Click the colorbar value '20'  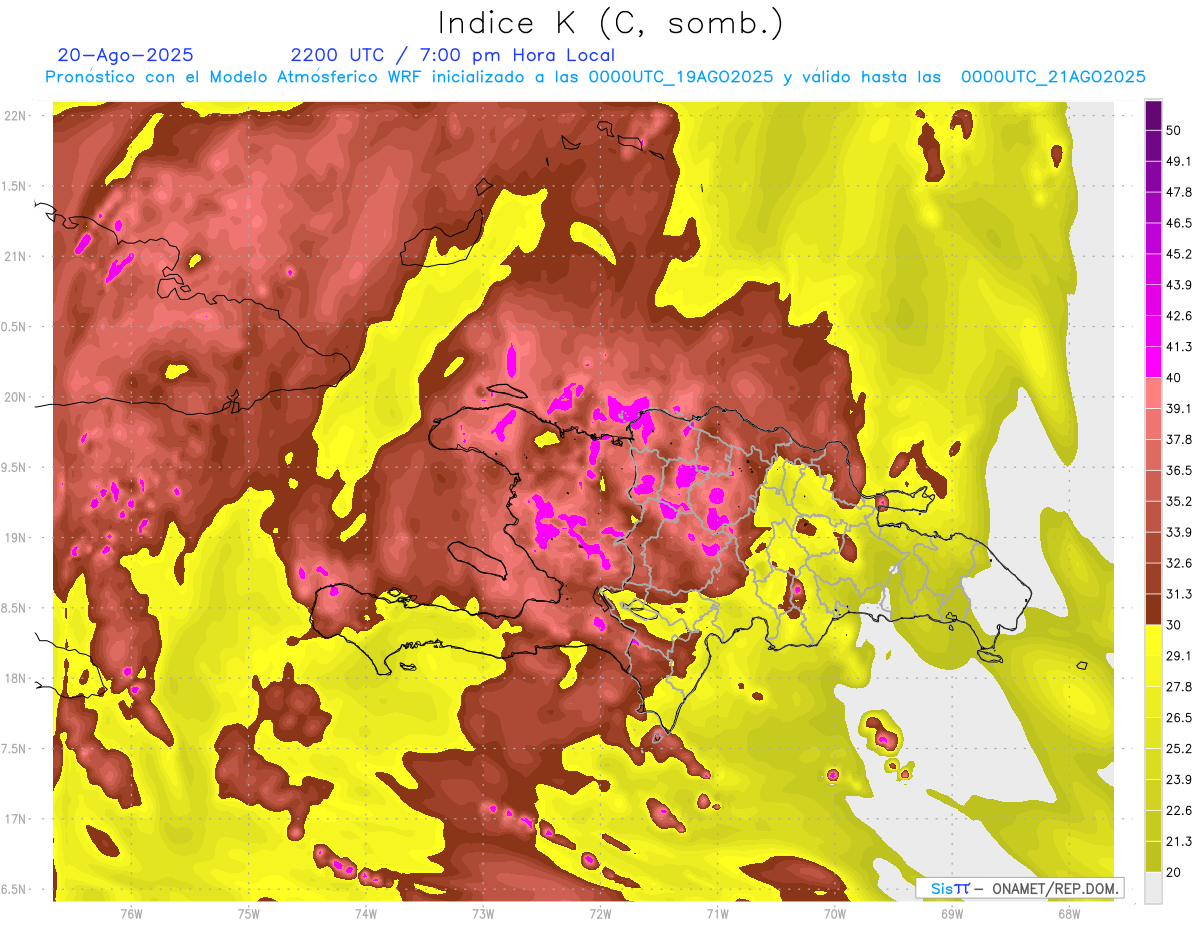tap(1174, 872)
